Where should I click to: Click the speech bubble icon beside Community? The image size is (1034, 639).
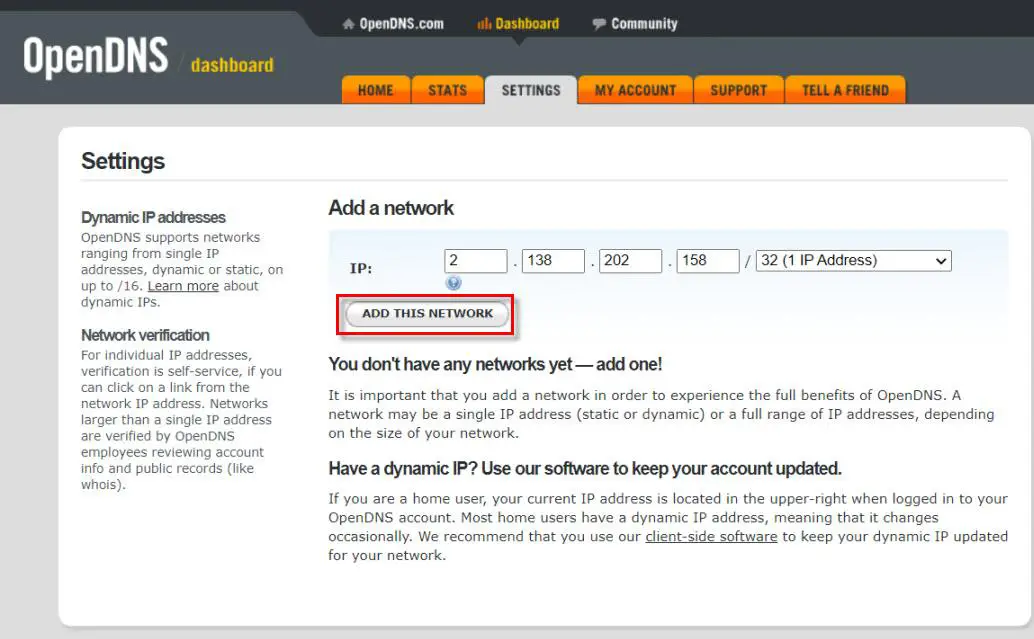click(x=599, y=24)
